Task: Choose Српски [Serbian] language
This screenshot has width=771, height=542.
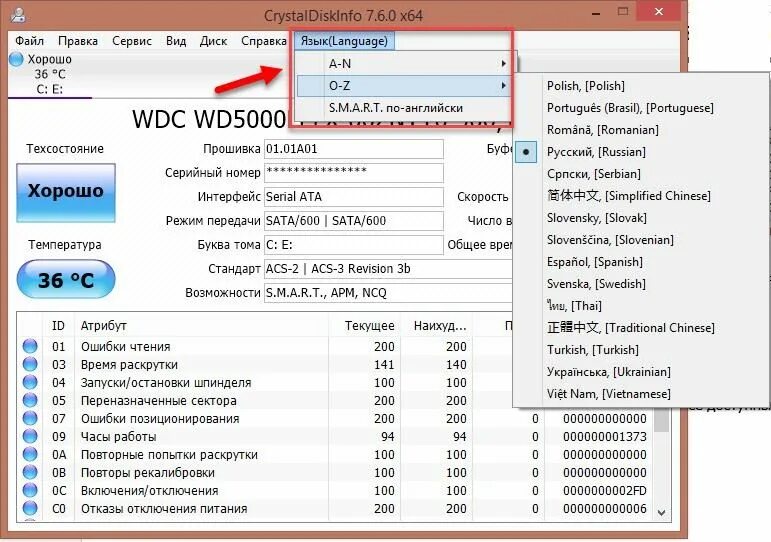Action: (642, 174)
